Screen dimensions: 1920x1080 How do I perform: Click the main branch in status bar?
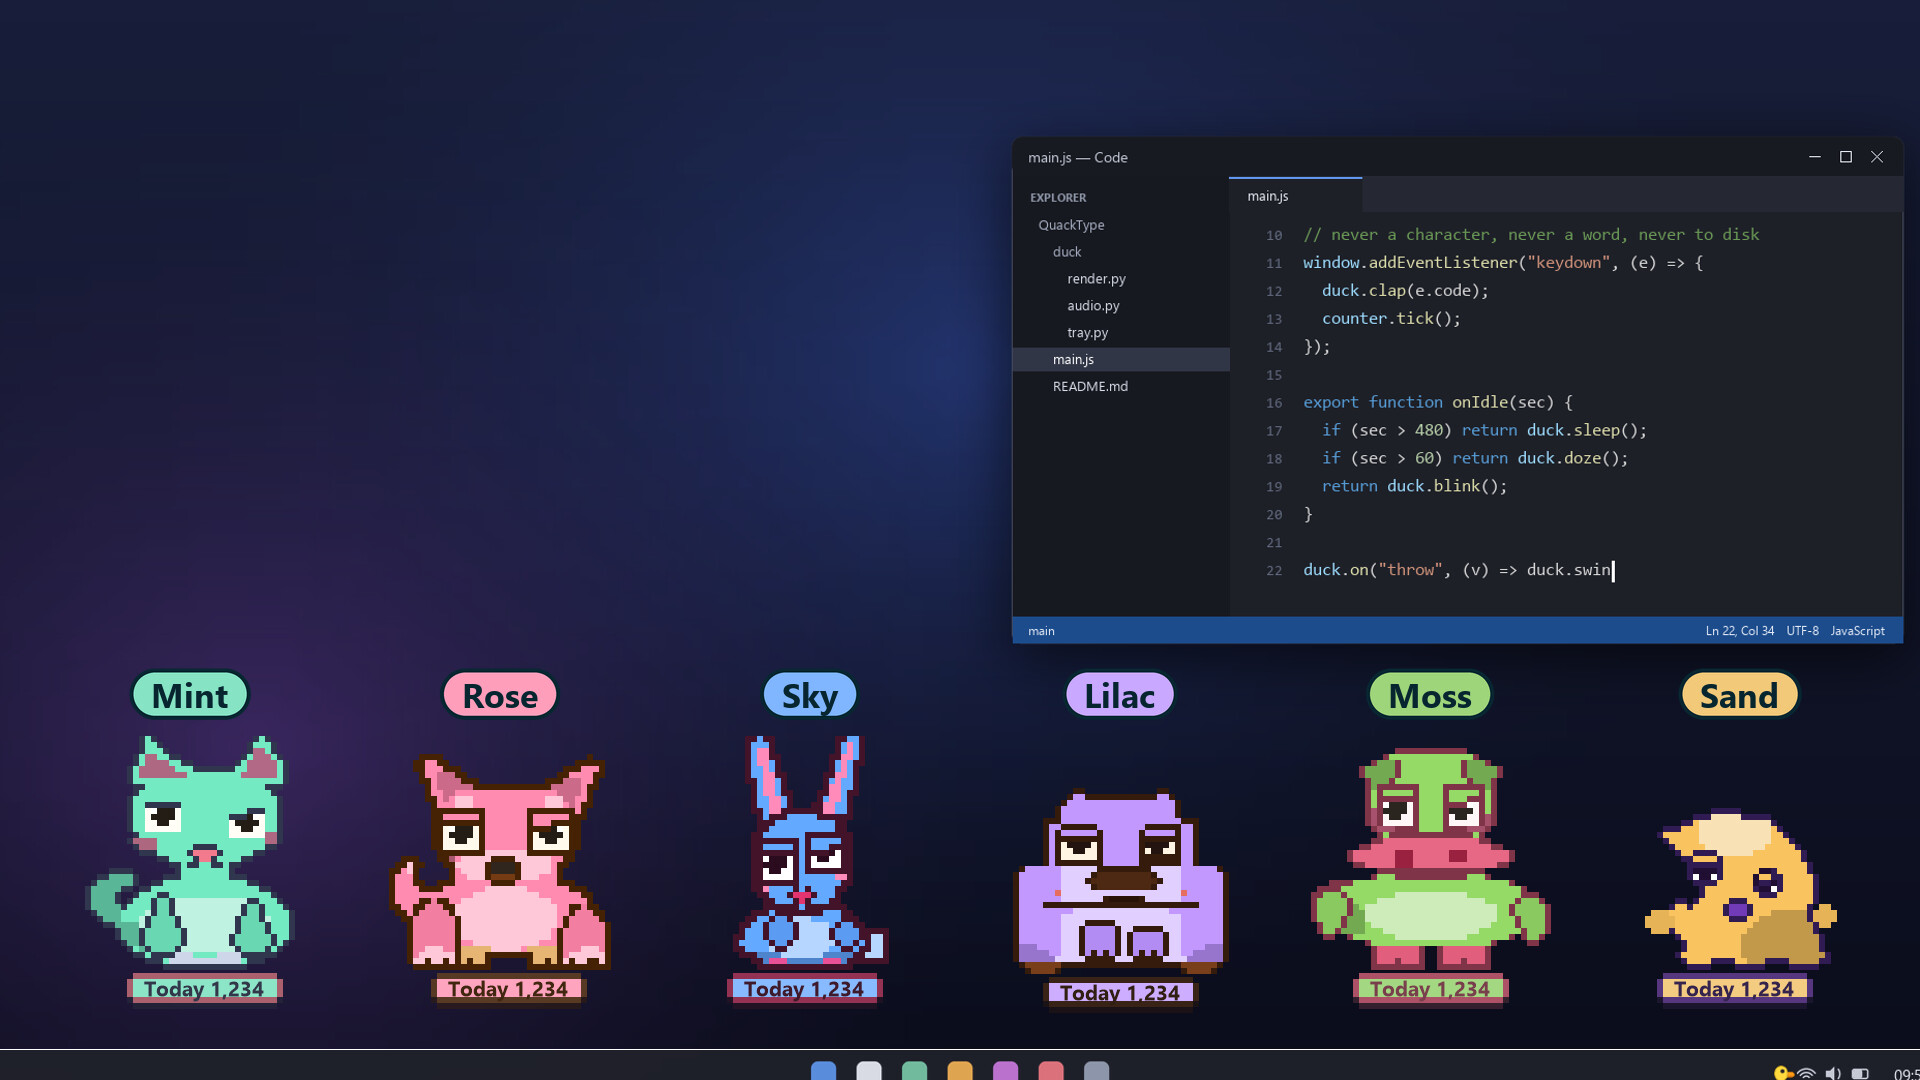(1041, 631)
